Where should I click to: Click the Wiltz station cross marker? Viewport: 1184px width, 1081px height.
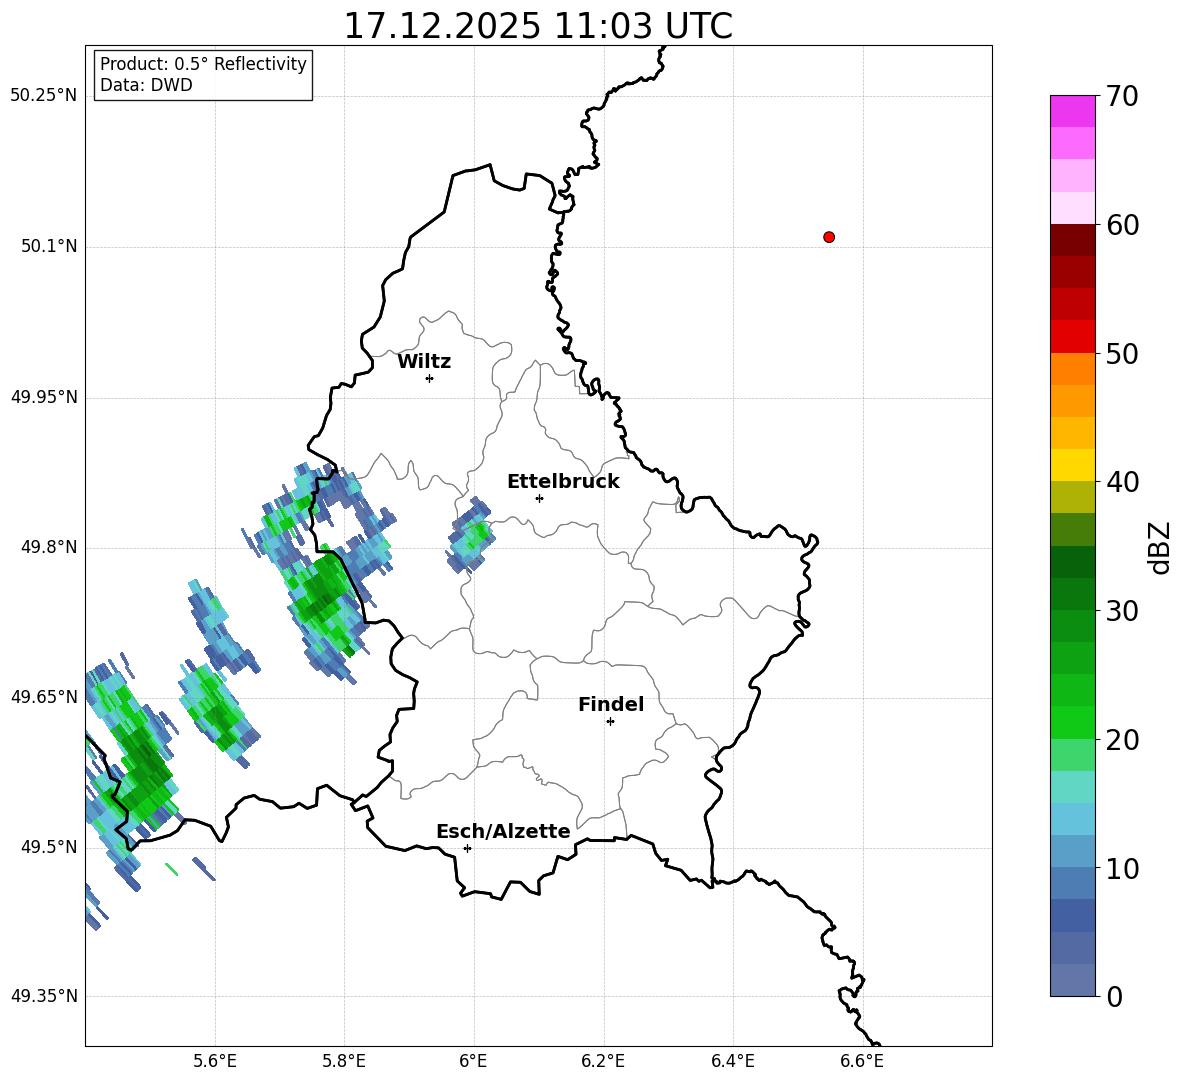pyautogui.click(x=430, y=378)
